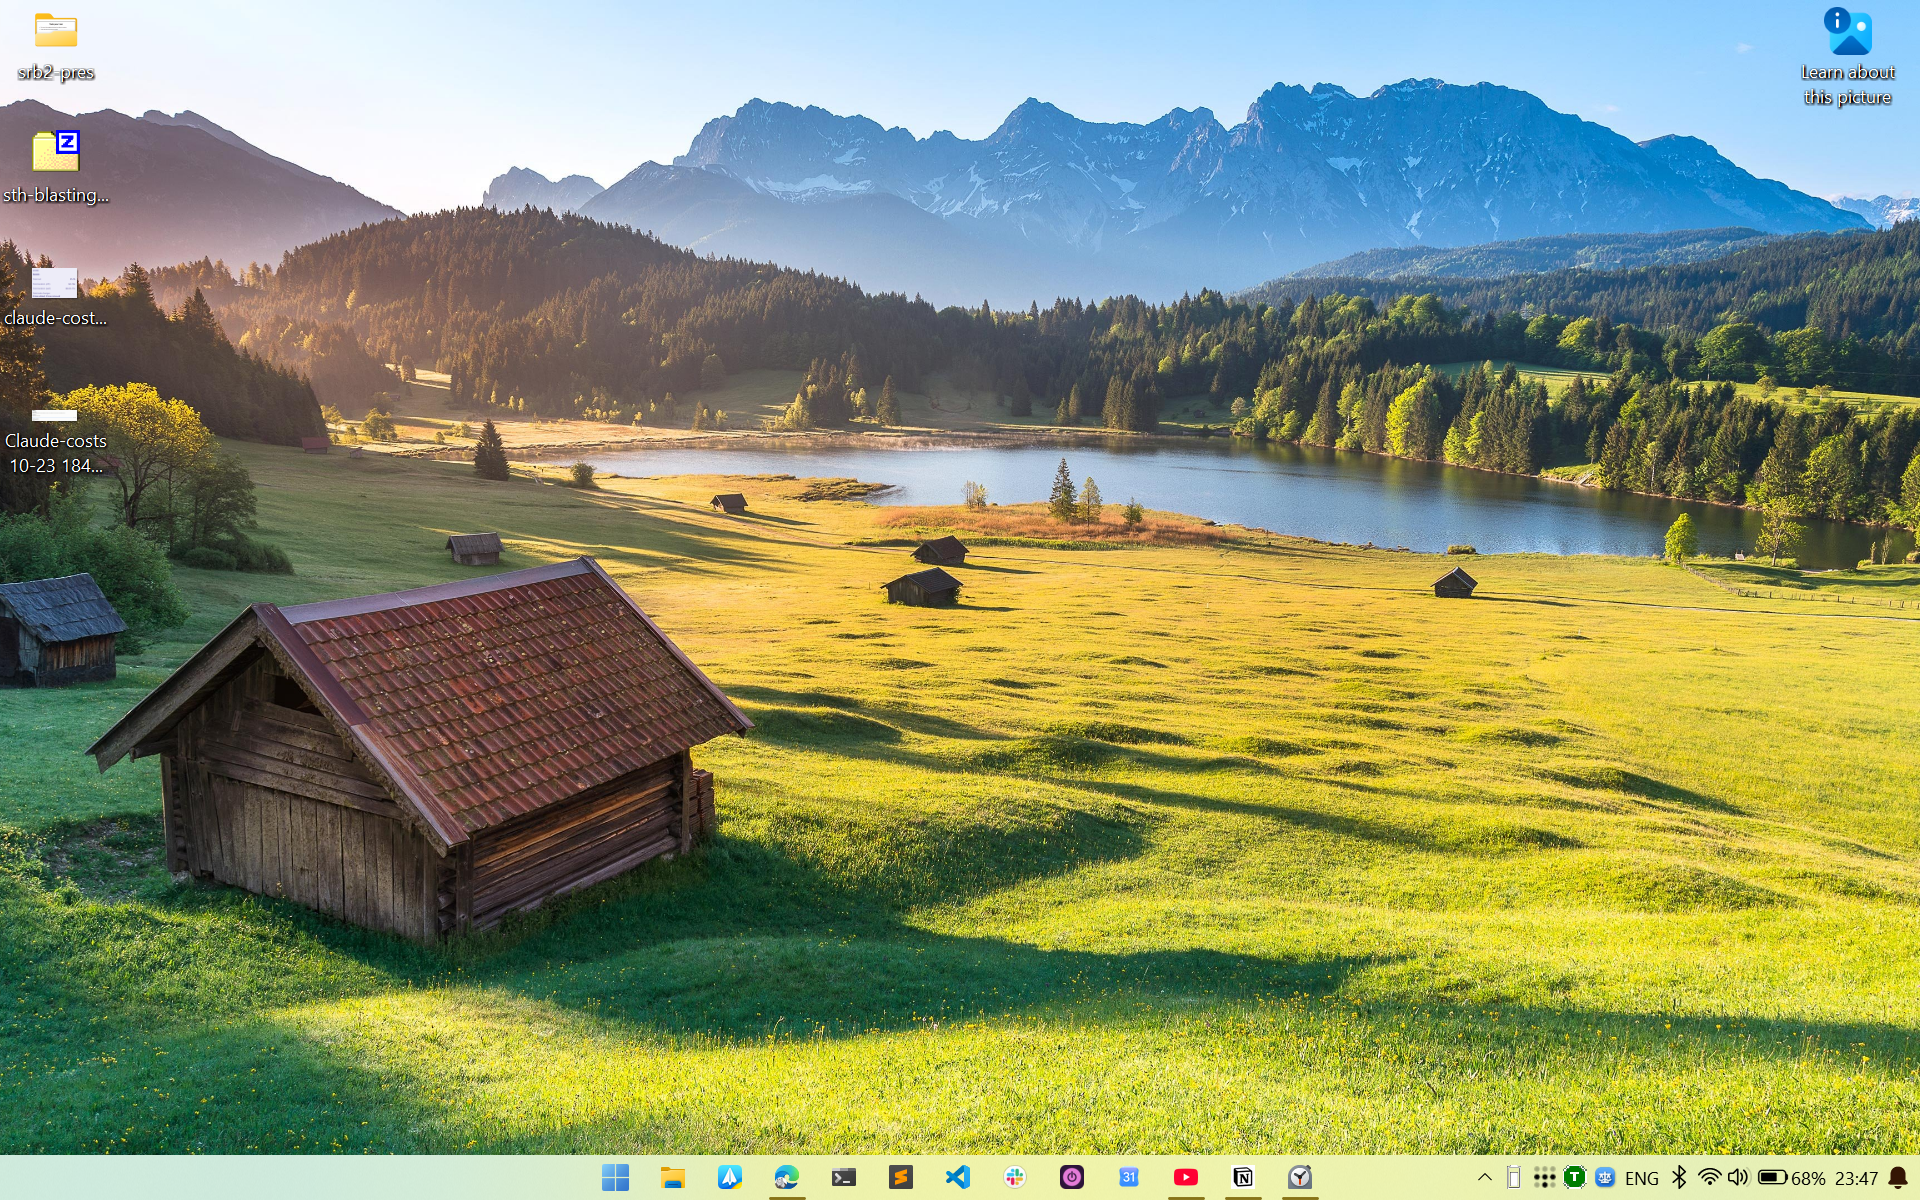Select the sth-blasting zip archive icon
The width and height of the screenshot is (1920, 1200).
pyautogui.click(x=56, y=168)
